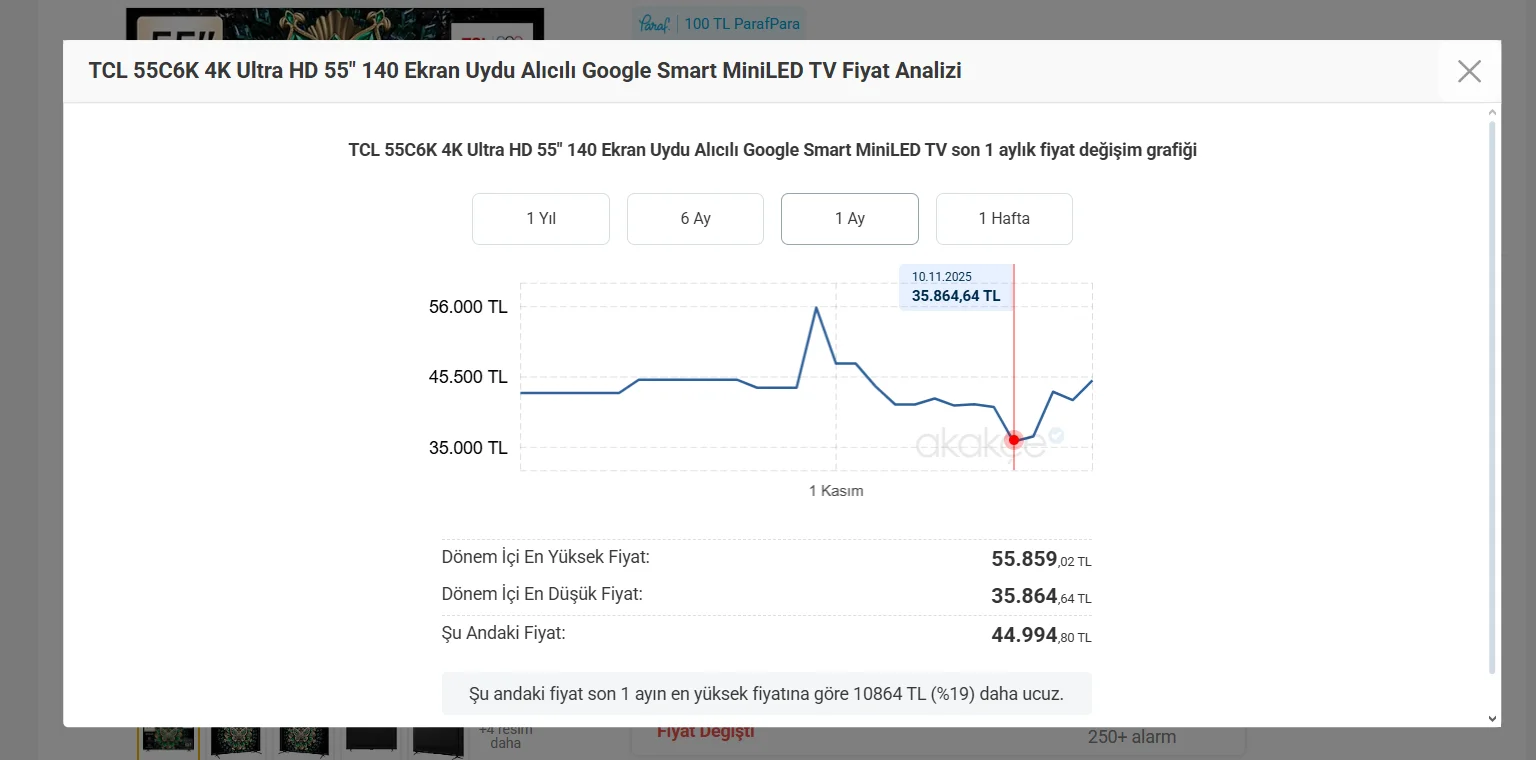Close the Fiyat Analizi dialog
Image resolution: width=1536 pixels, height=760 pixels.
click(x=1468, y=71)
